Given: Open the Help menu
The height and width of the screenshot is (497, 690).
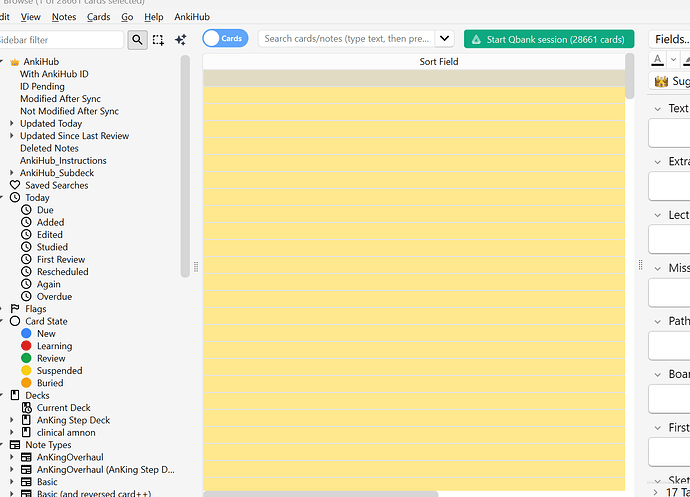Looking at the screenshot, I should click(x=154, y=17).
